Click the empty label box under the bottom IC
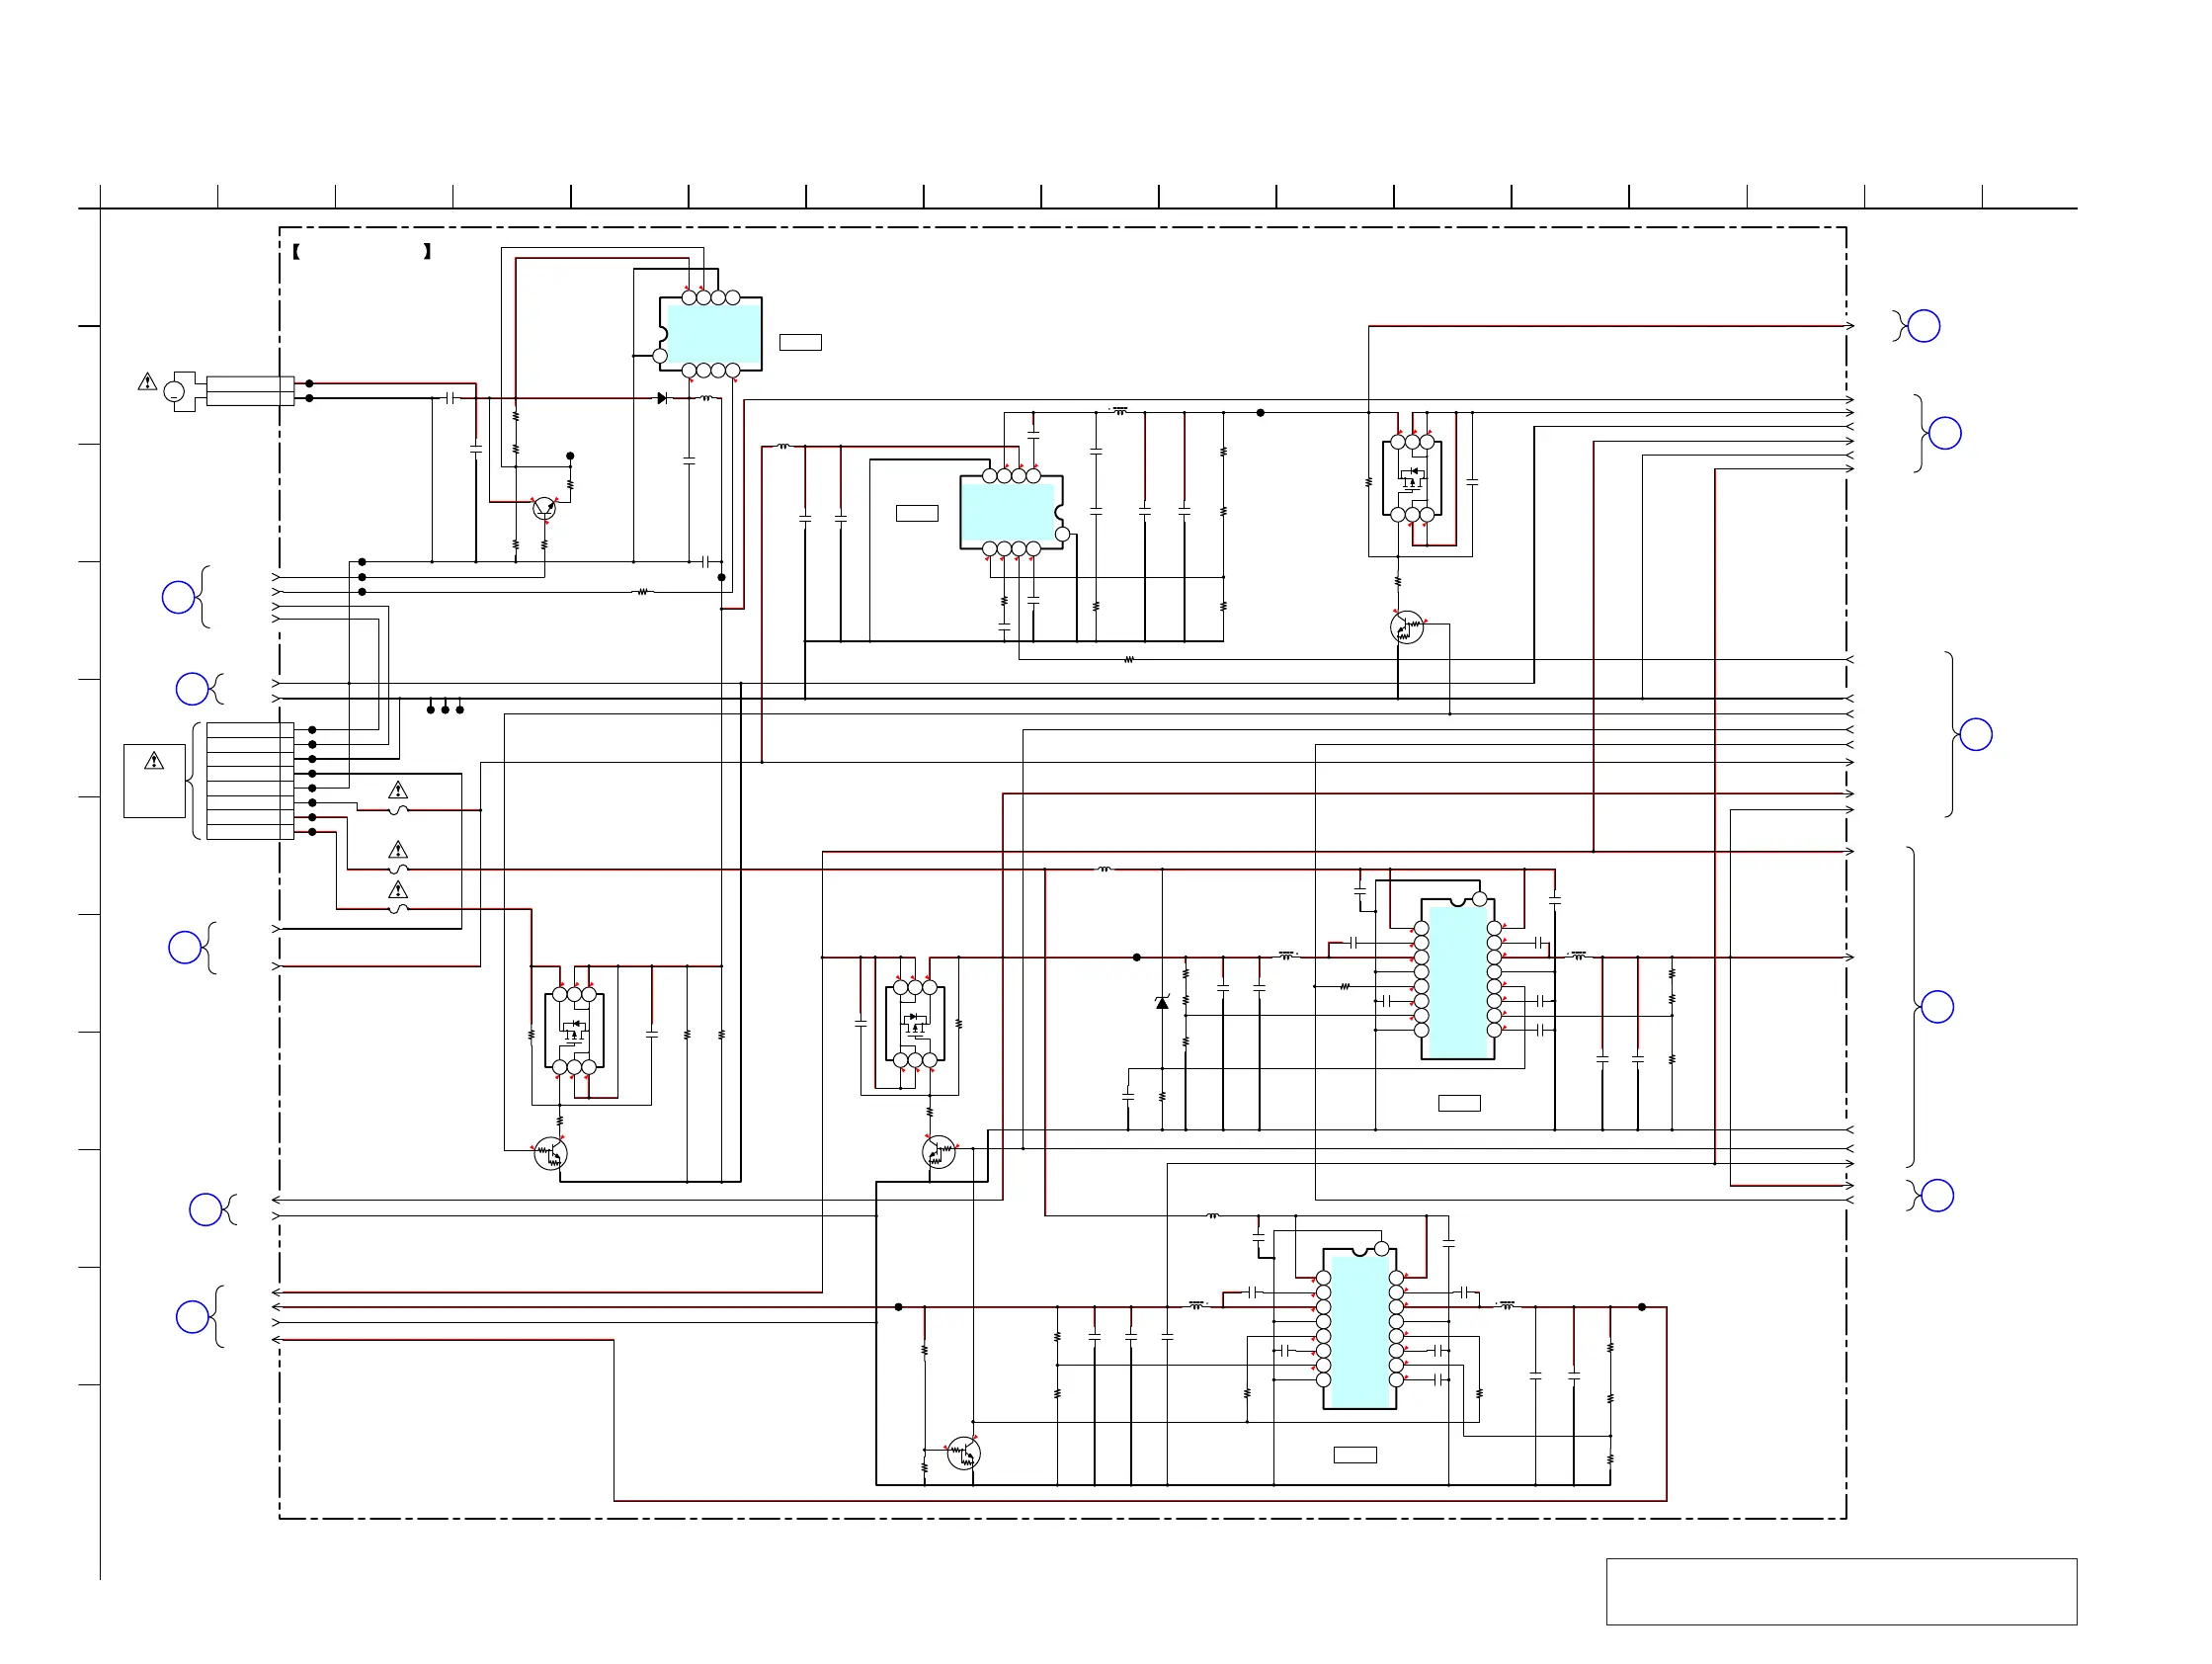The image size is (2212, 1664). click(1355, 1455)
